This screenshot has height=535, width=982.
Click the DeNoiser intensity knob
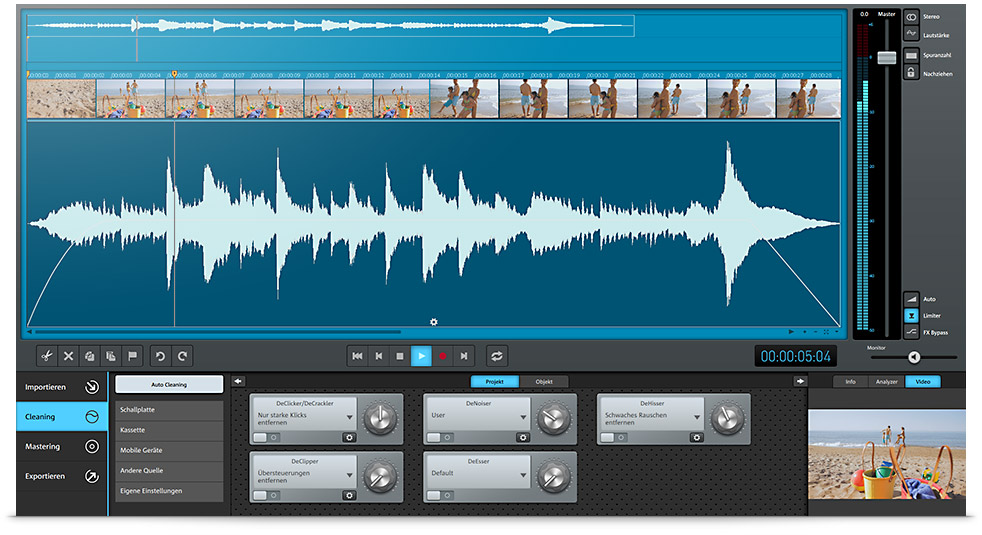tap(554, 418)
